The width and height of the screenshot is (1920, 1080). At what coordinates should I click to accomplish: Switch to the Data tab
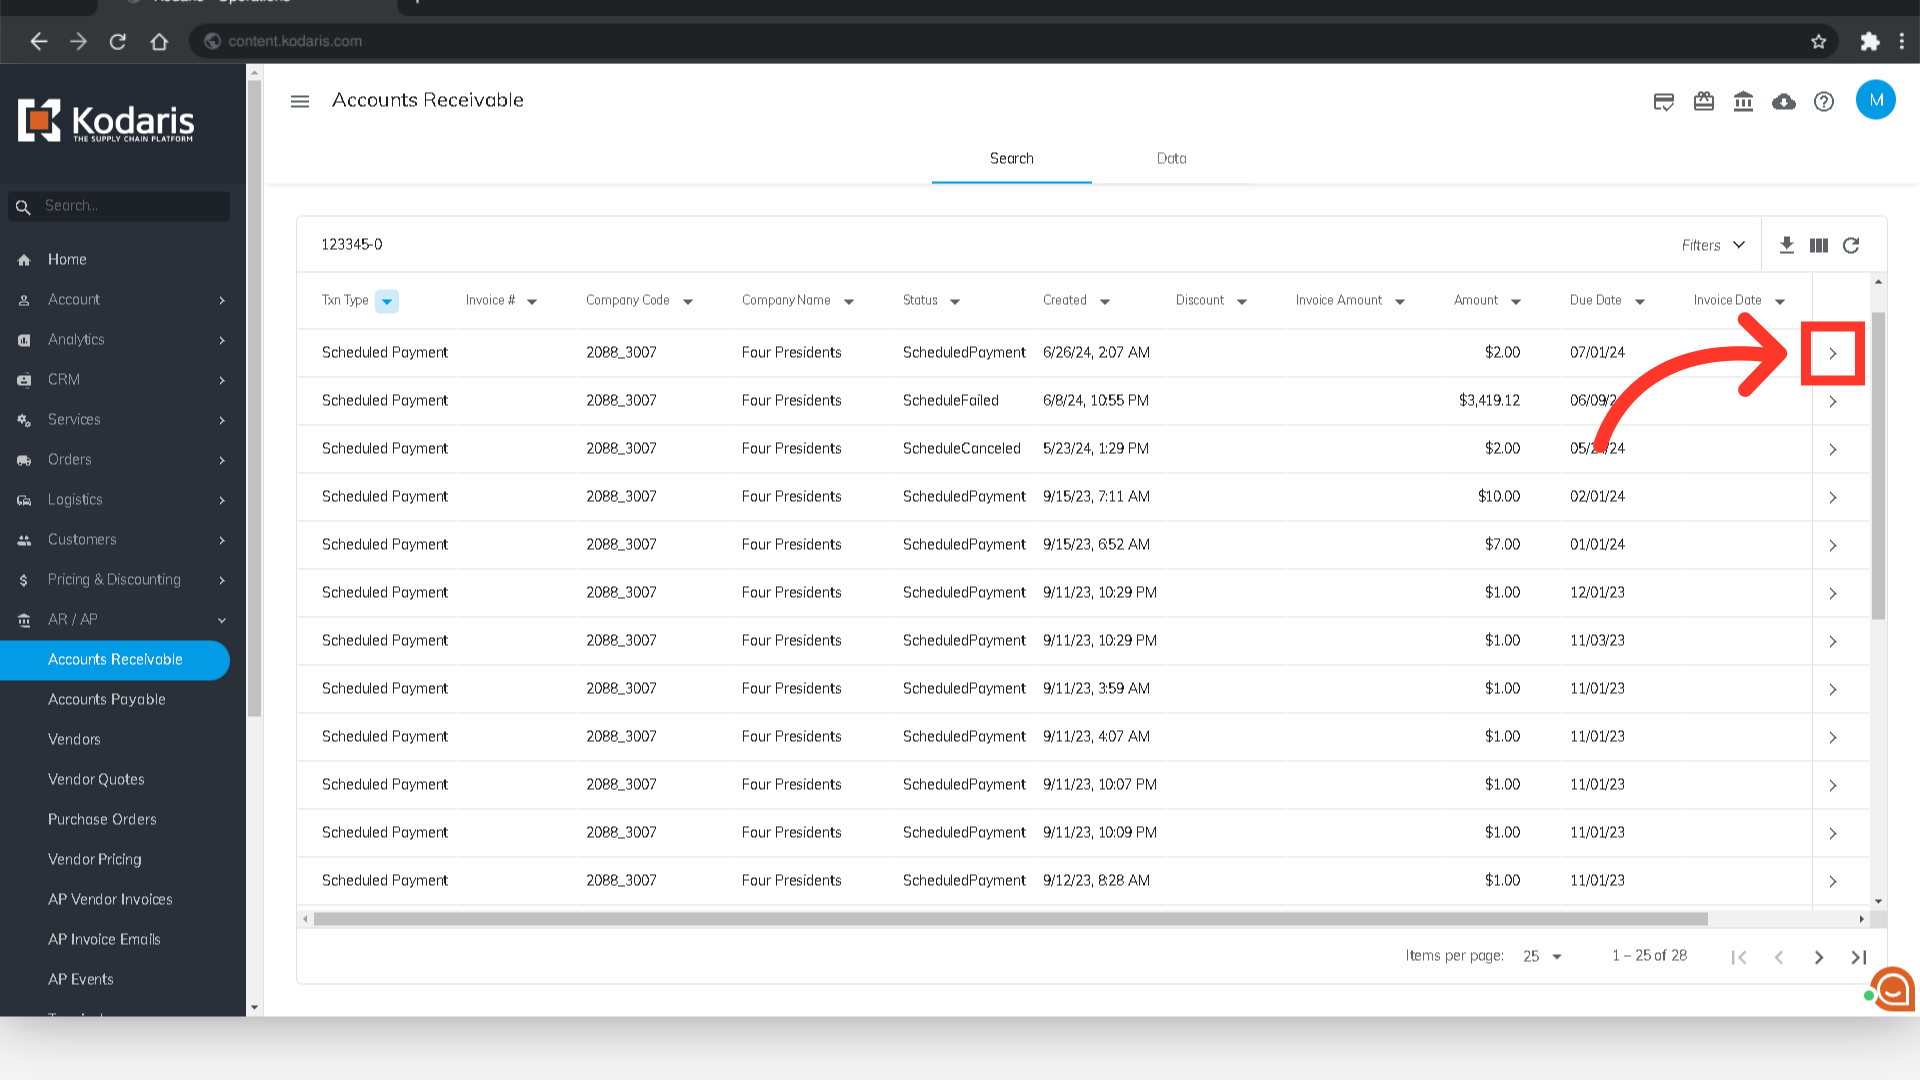pyautogui.click(x=1171, y=158)
